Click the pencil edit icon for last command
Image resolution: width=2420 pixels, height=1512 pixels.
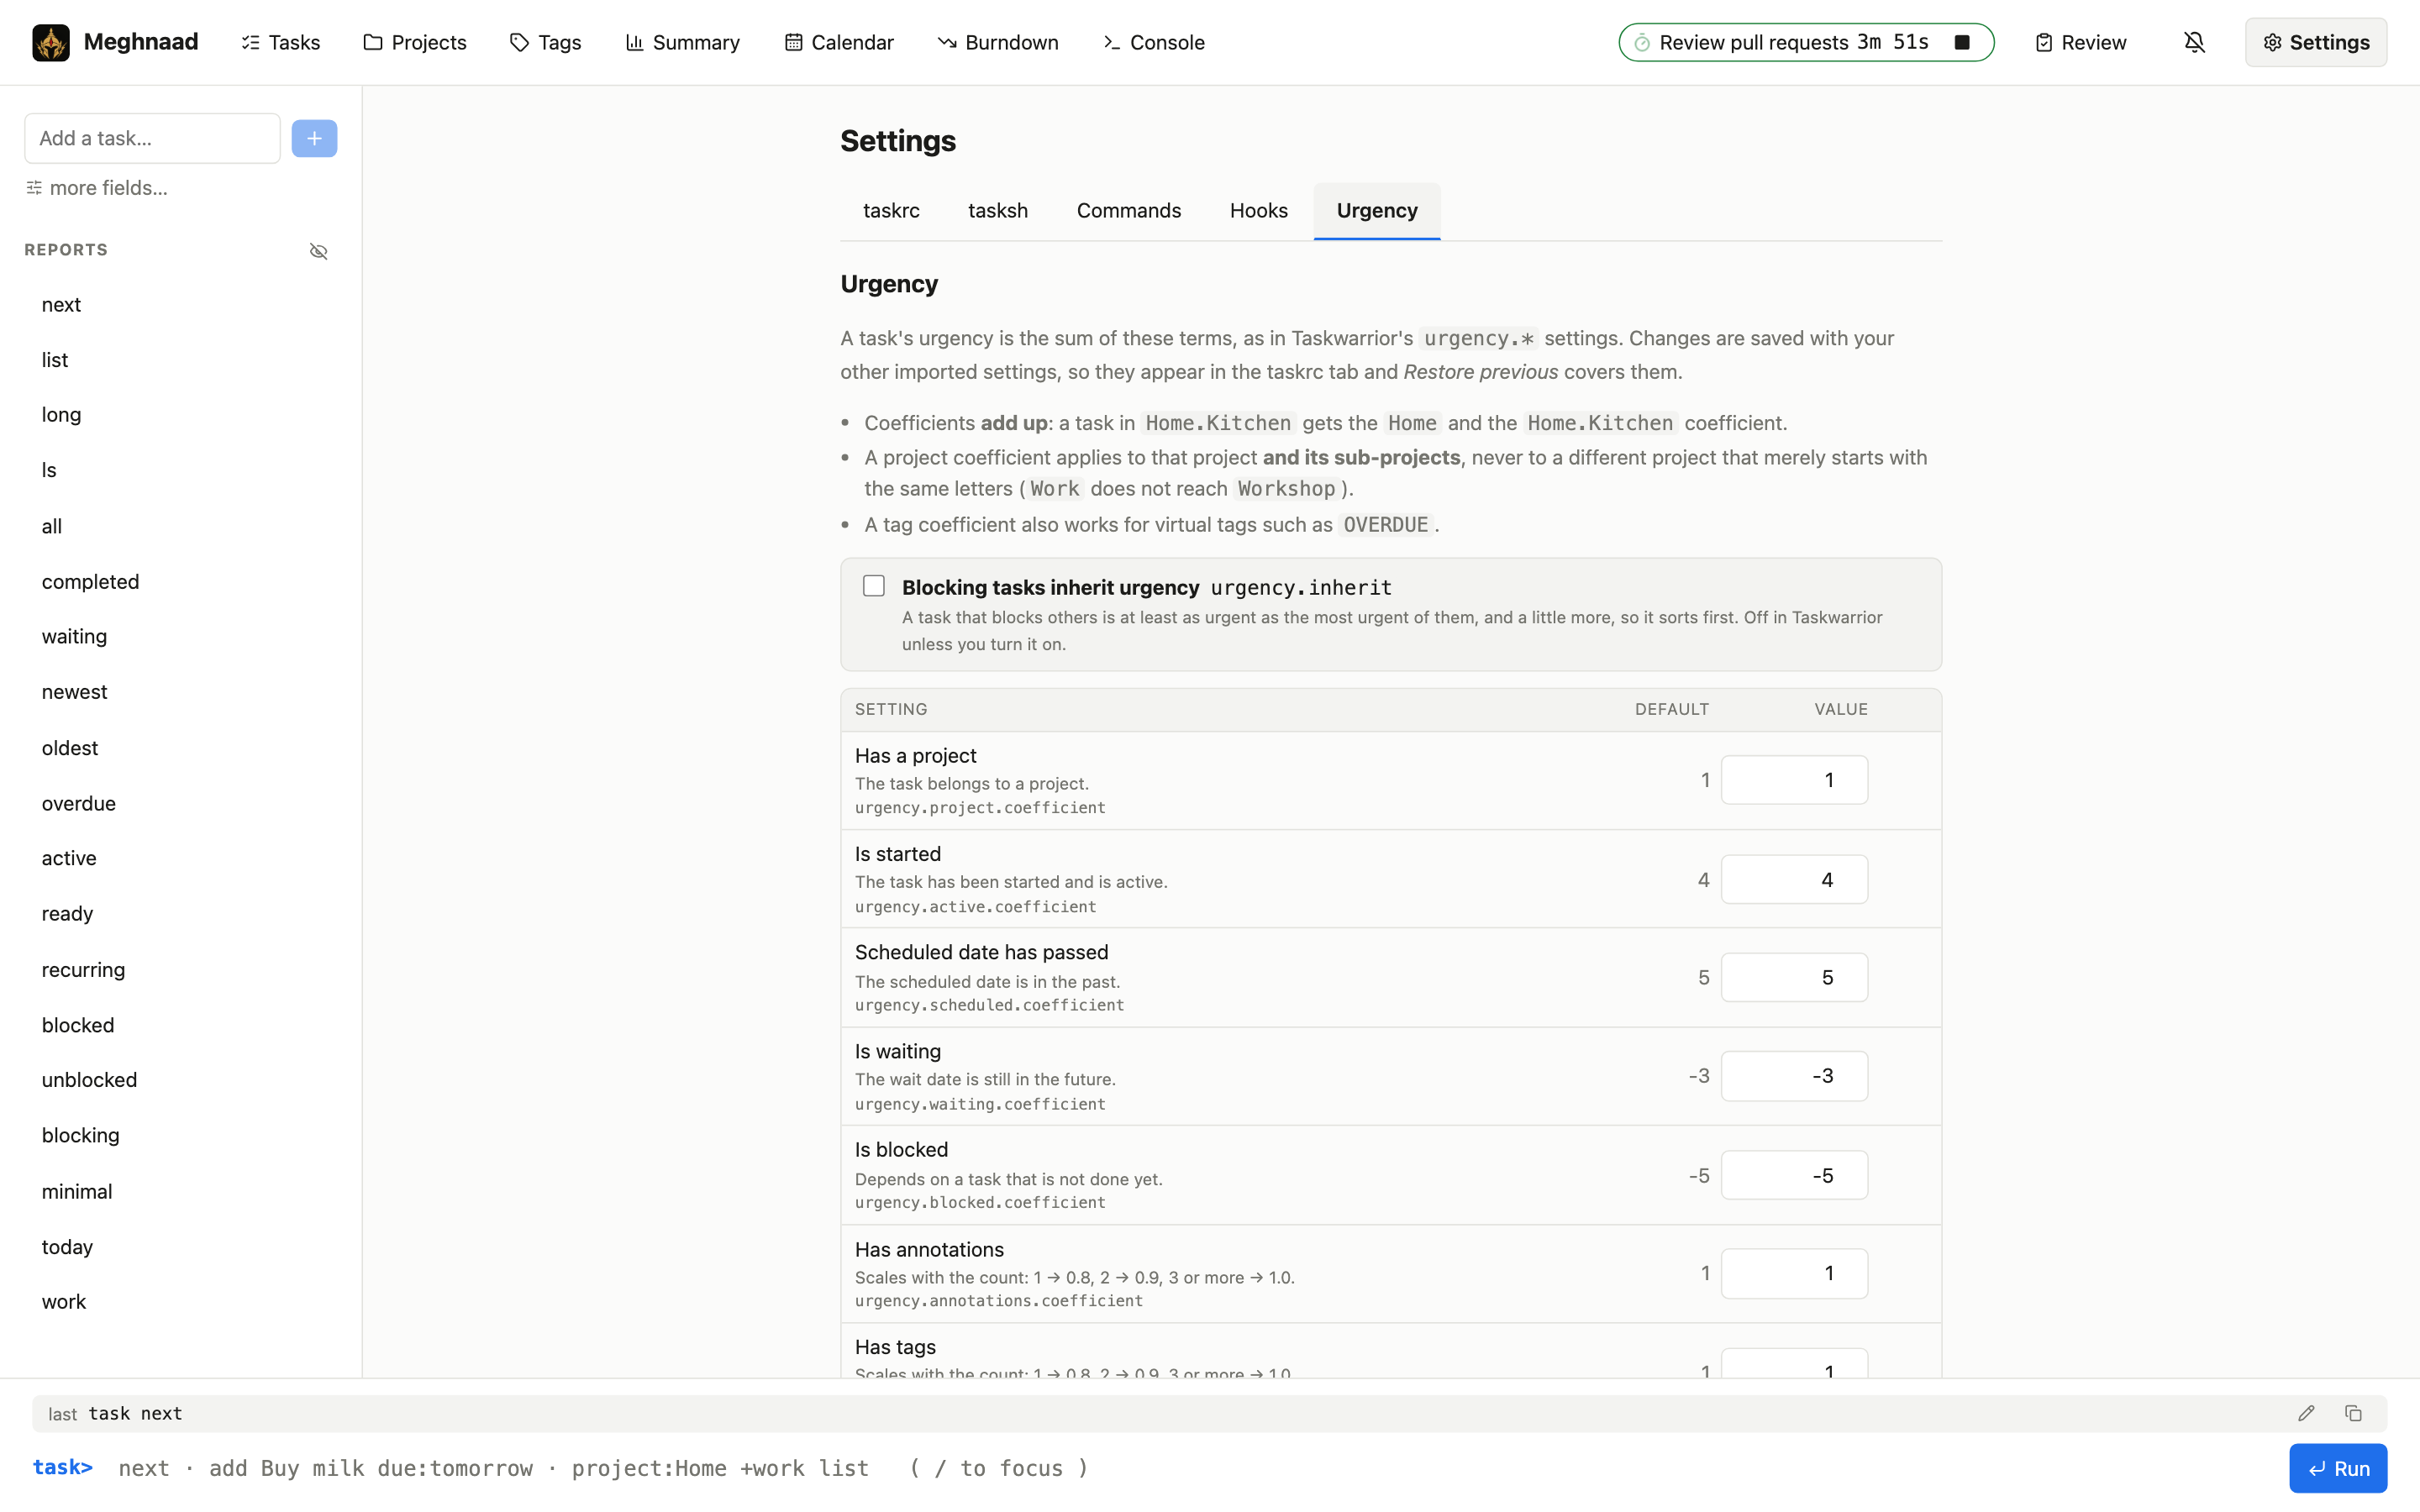click(x=2306, y=1413)
